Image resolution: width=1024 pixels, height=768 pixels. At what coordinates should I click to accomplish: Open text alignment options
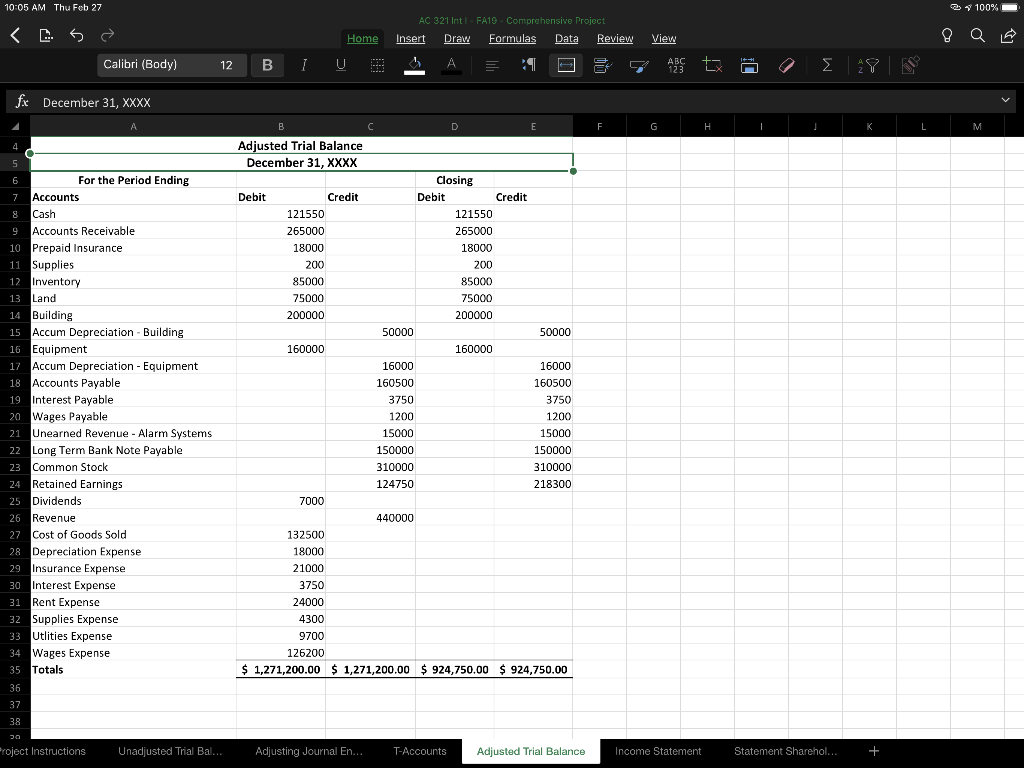(492, 65)
